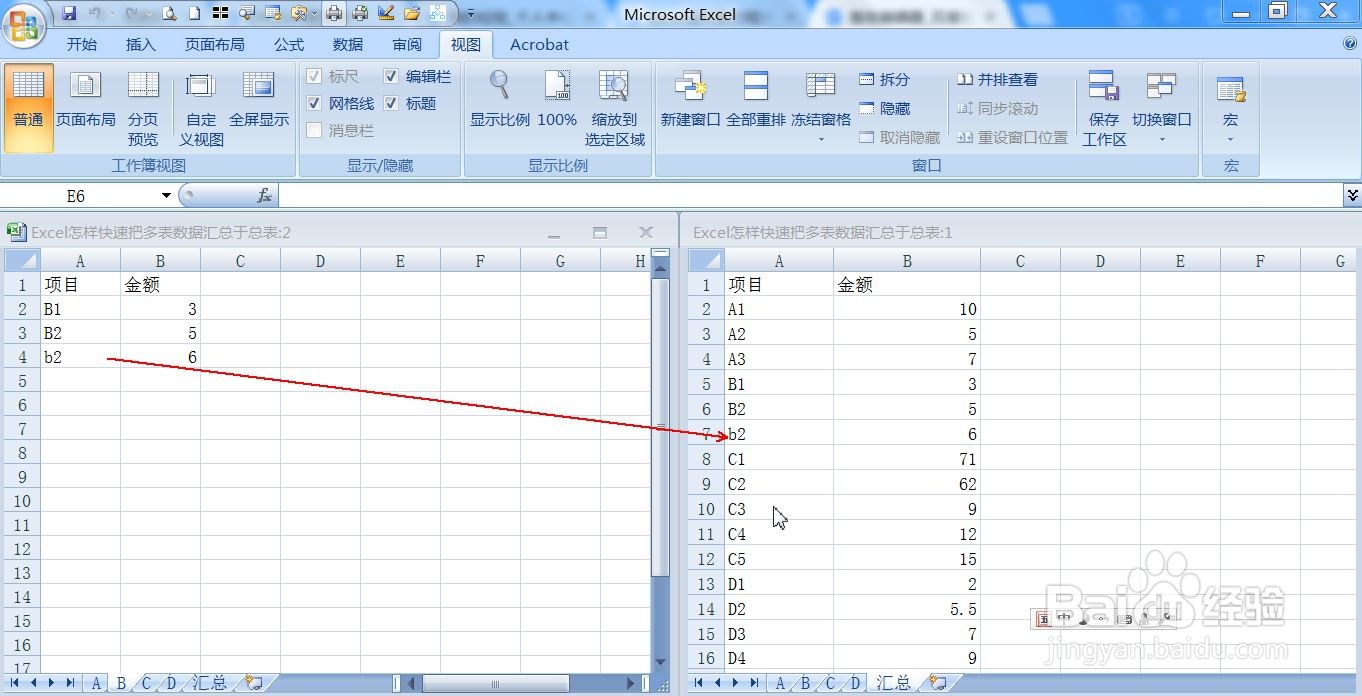Toggle the 网格线 gridlines checkbox
1362x696 pixels.
click(x=314, y=103)
